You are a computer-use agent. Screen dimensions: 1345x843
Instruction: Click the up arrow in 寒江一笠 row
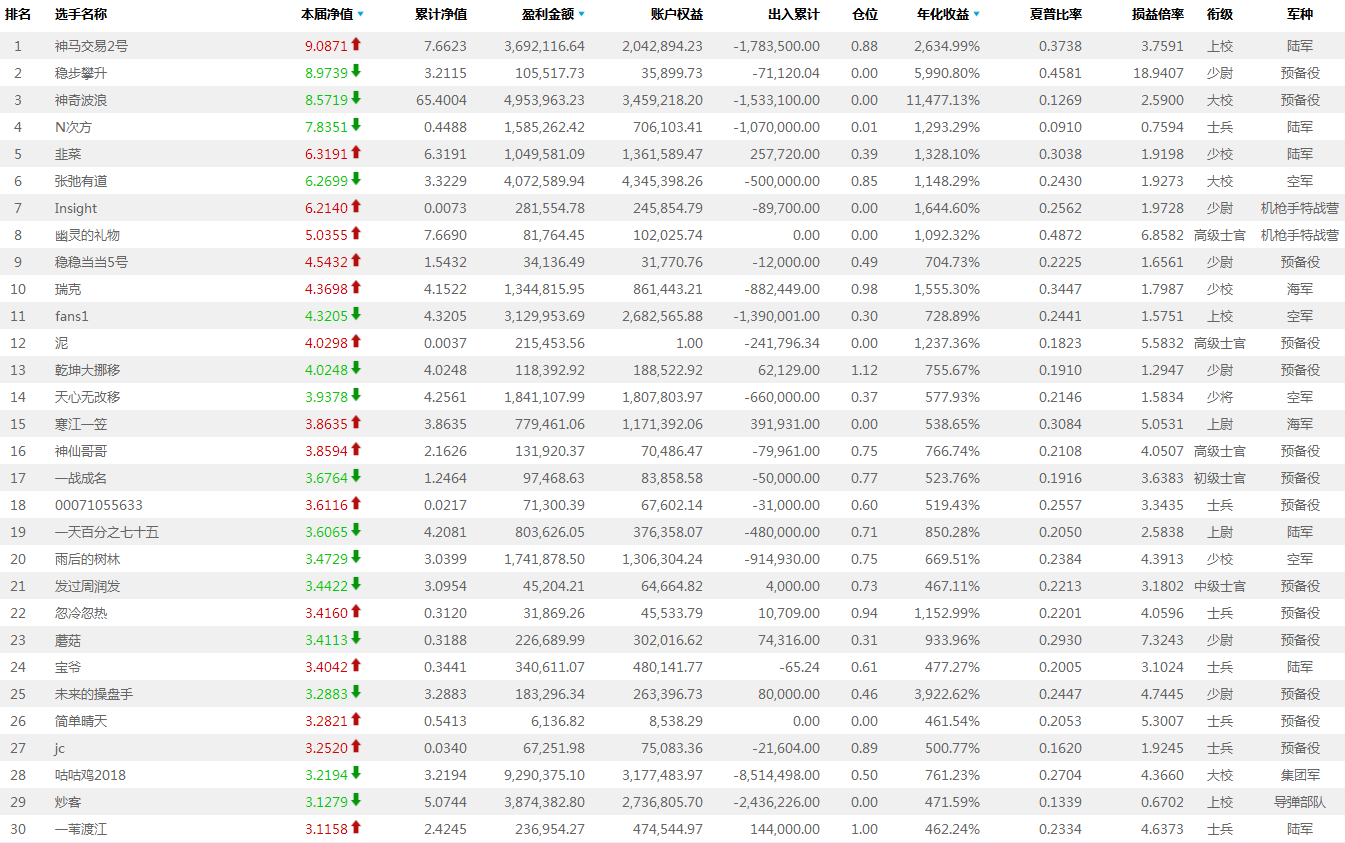click(356, 422)
